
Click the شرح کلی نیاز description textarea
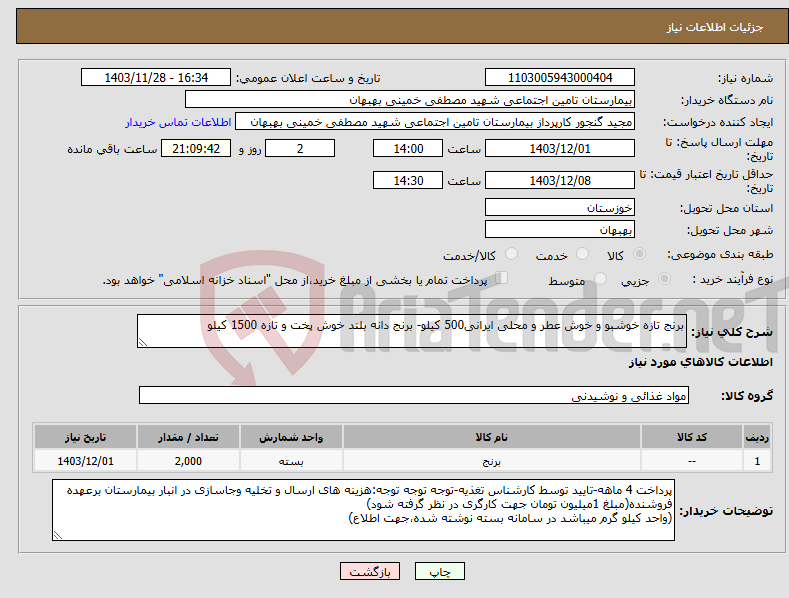[412, 331]
